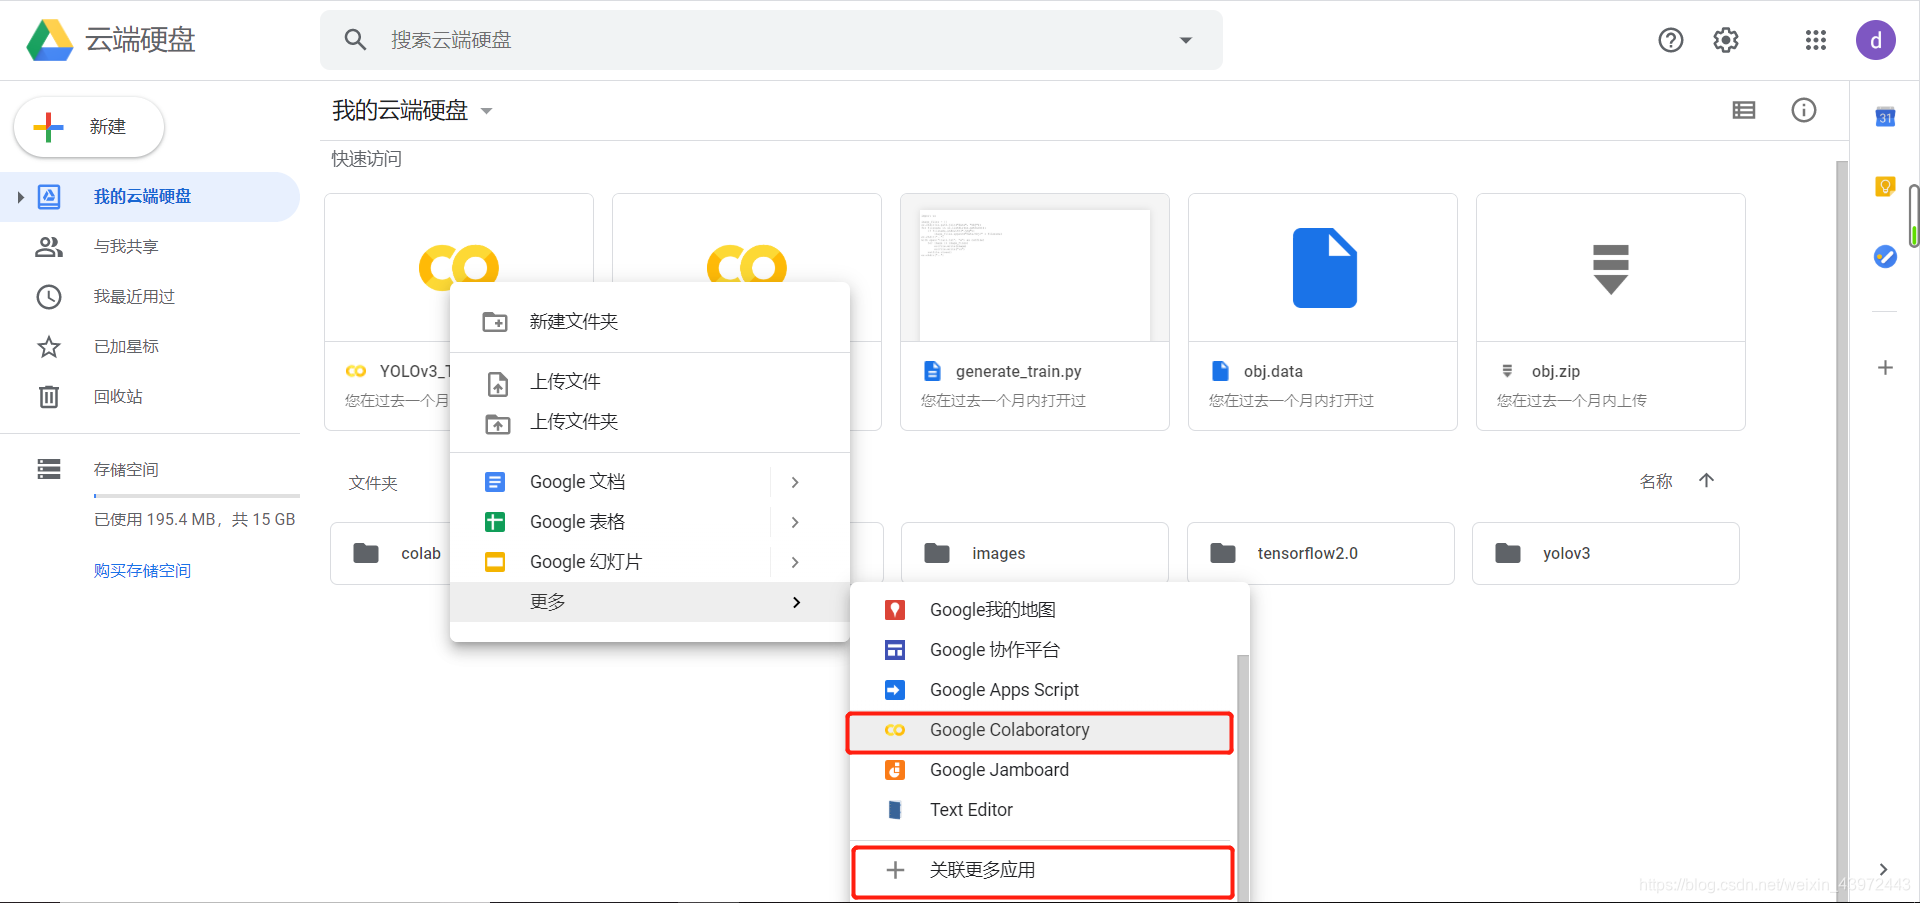The image size is (1920, 903).
Task: Open the Starred section
Action: coord(126,347)
